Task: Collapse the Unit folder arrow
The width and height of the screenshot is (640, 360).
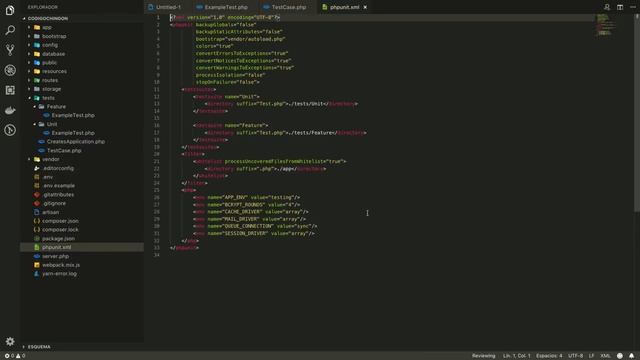Action: click(34, 124)
